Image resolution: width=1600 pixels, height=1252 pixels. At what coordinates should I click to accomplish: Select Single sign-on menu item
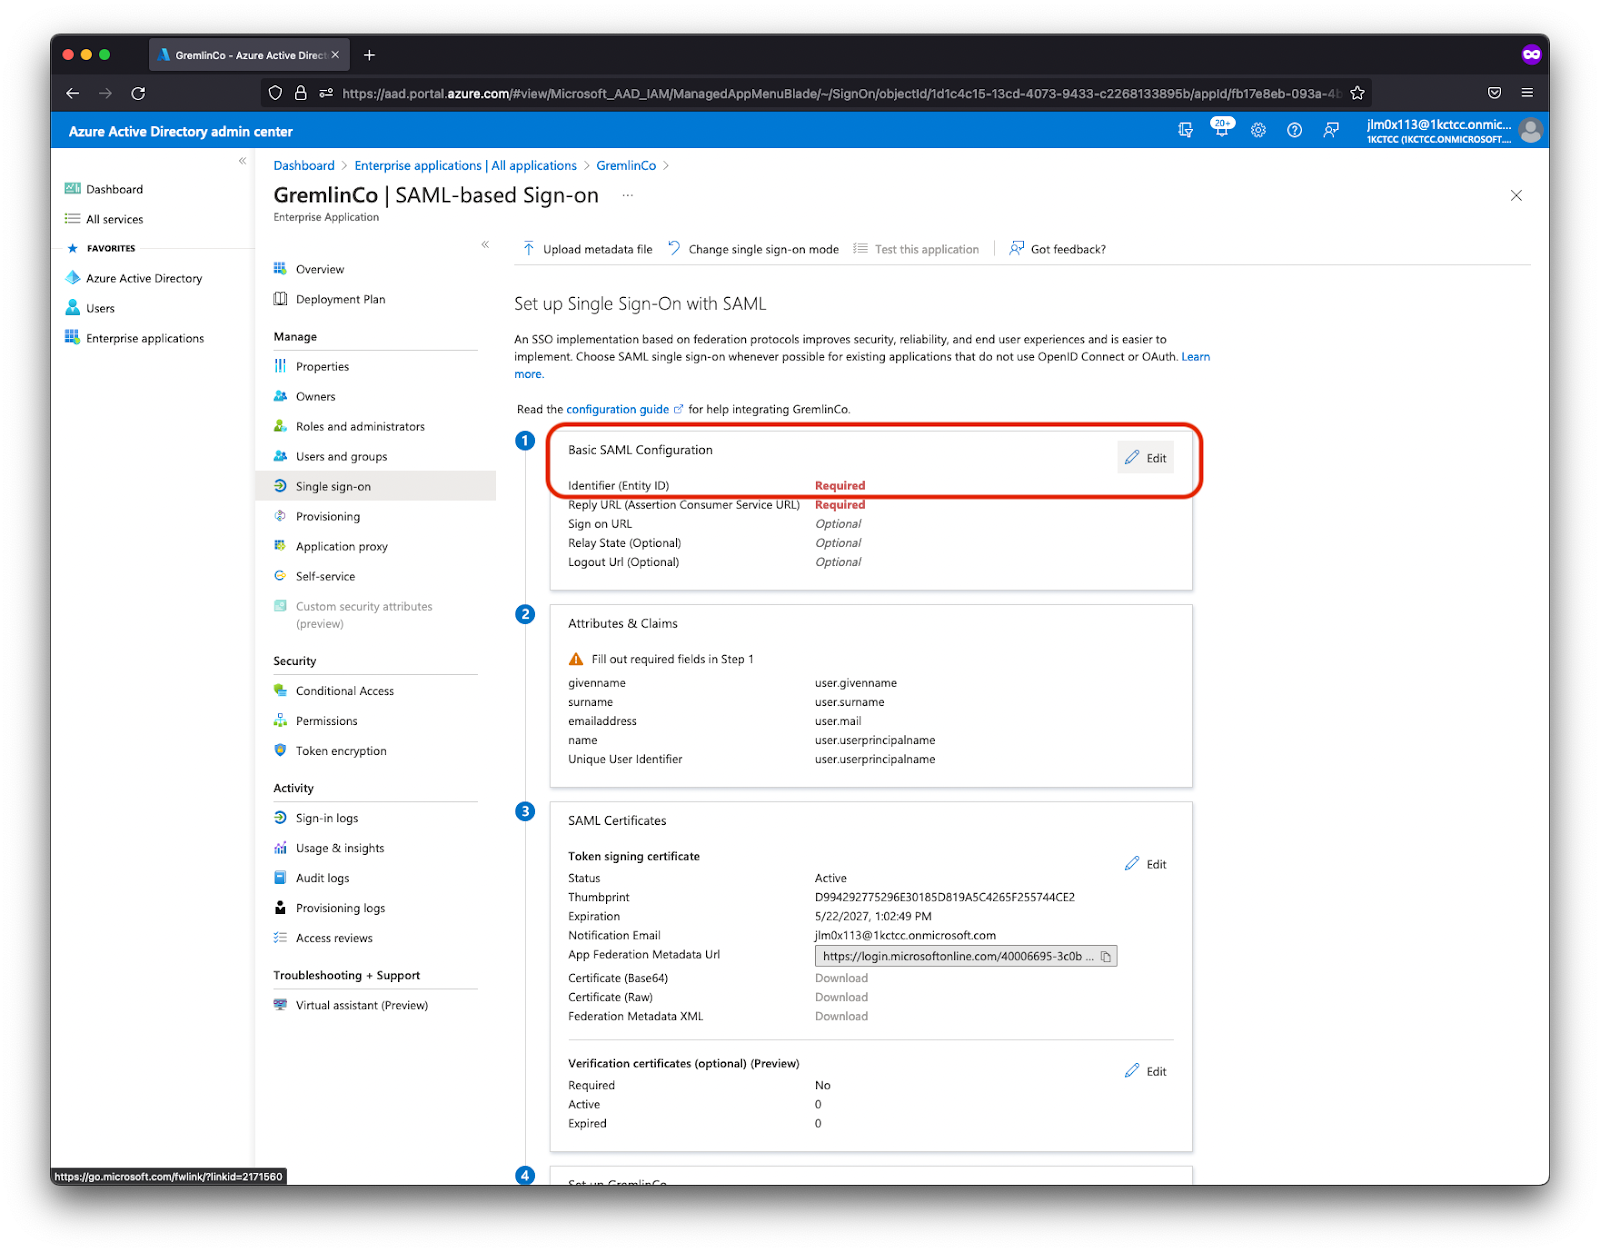[x=376, y=486]
